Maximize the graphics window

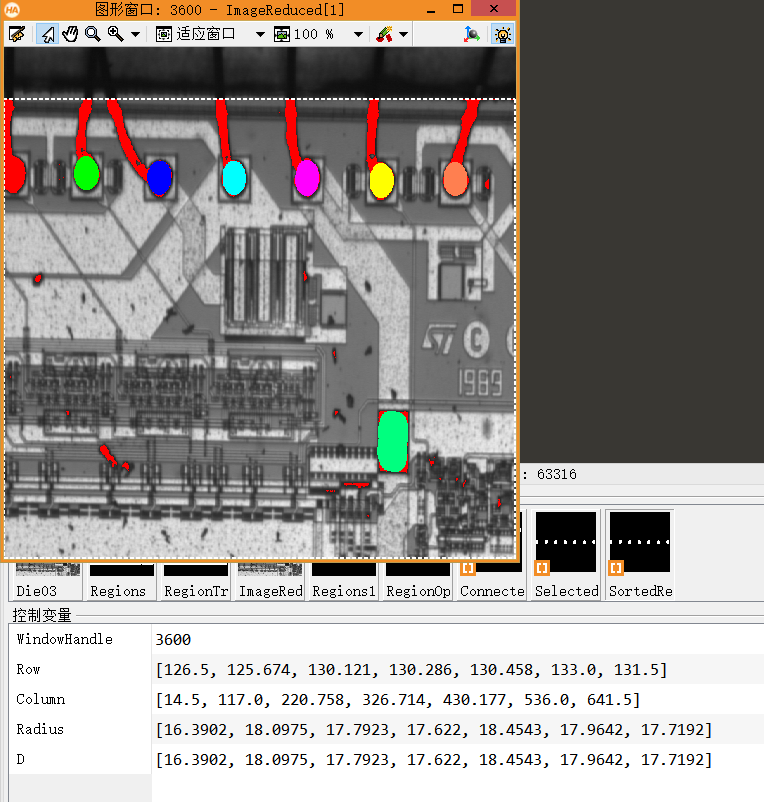pos(458,9)
